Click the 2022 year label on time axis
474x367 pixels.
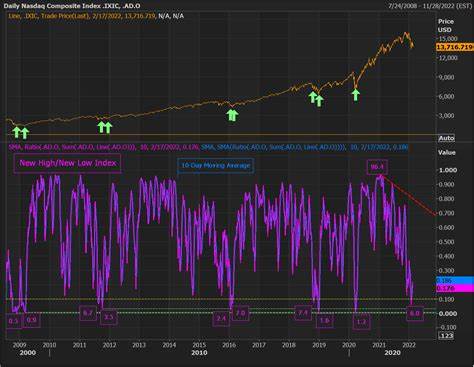tap(409, 345)
